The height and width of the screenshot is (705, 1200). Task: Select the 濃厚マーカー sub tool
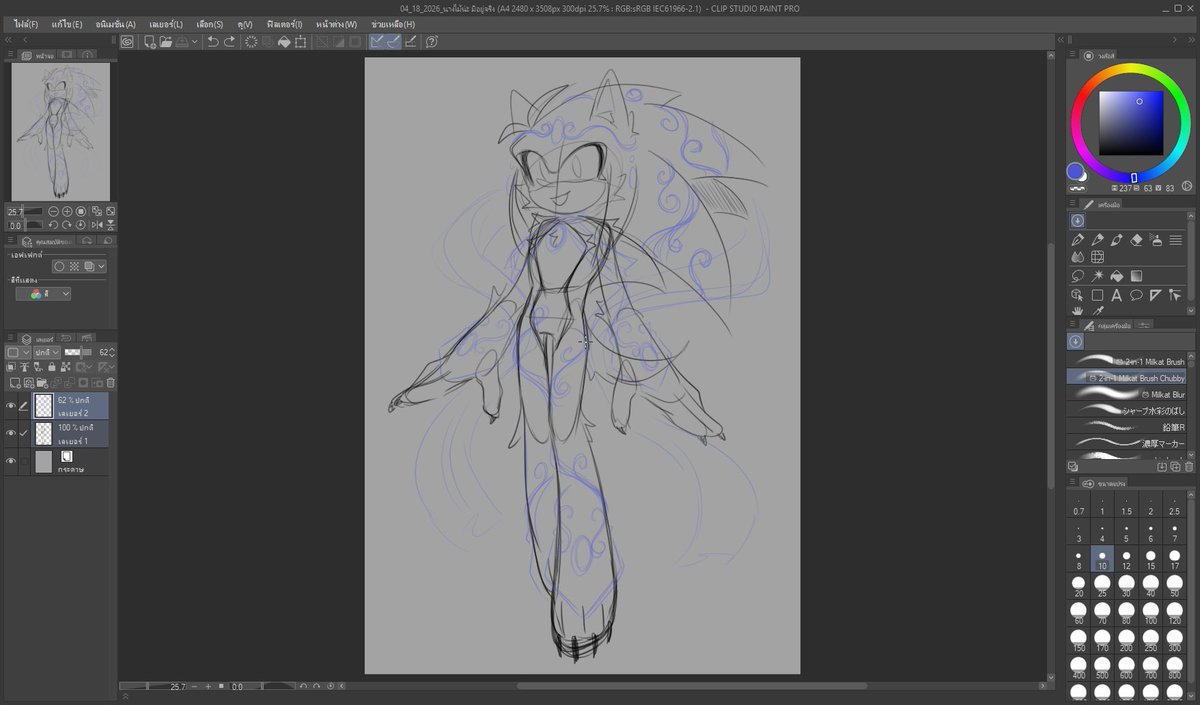click(x=1126, y=442)
